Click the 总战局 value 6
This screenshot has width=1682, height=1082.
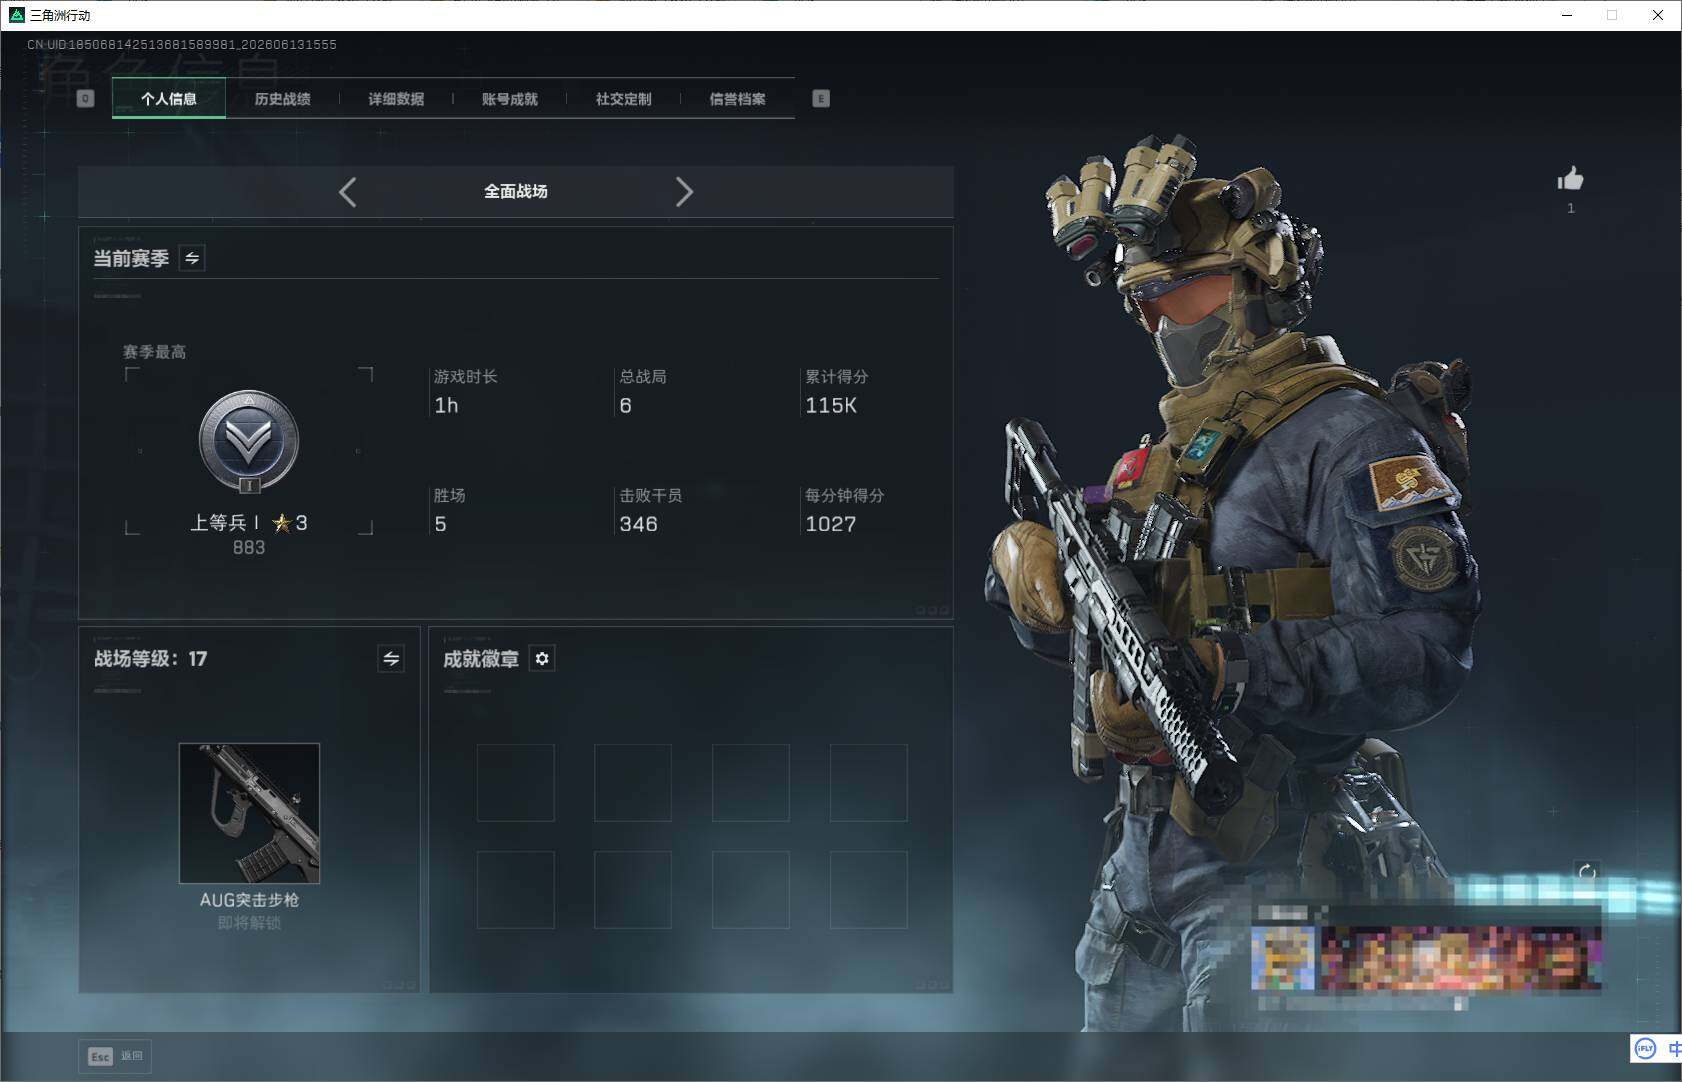(625, 405)
